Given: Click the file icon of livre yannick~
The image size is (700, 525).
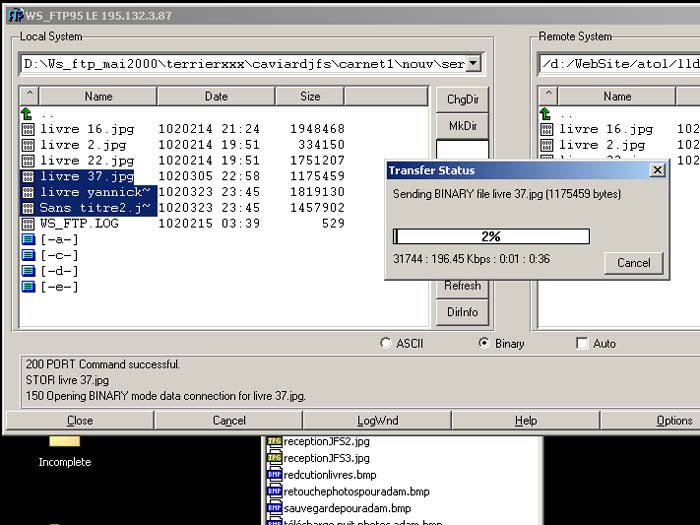Looking at the screenshot, I should 28,192.
